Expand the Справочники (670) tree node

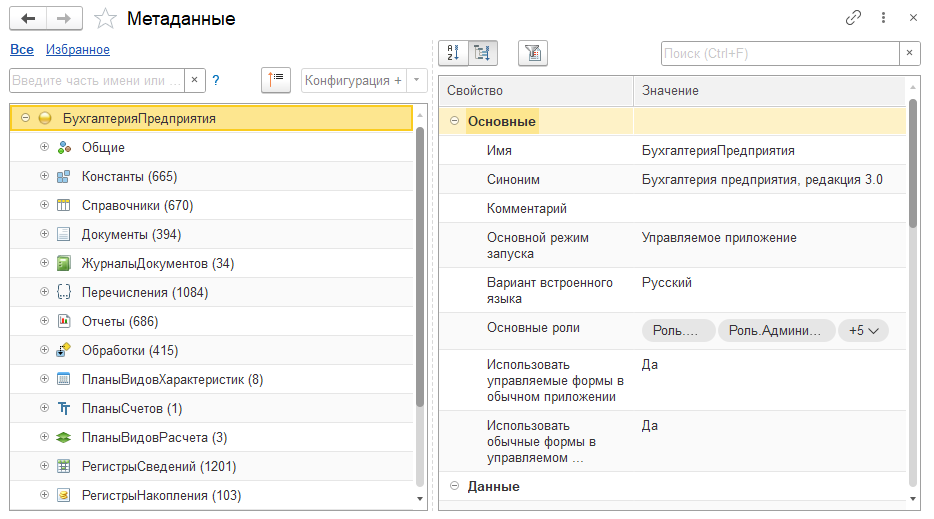click(44, 205)
